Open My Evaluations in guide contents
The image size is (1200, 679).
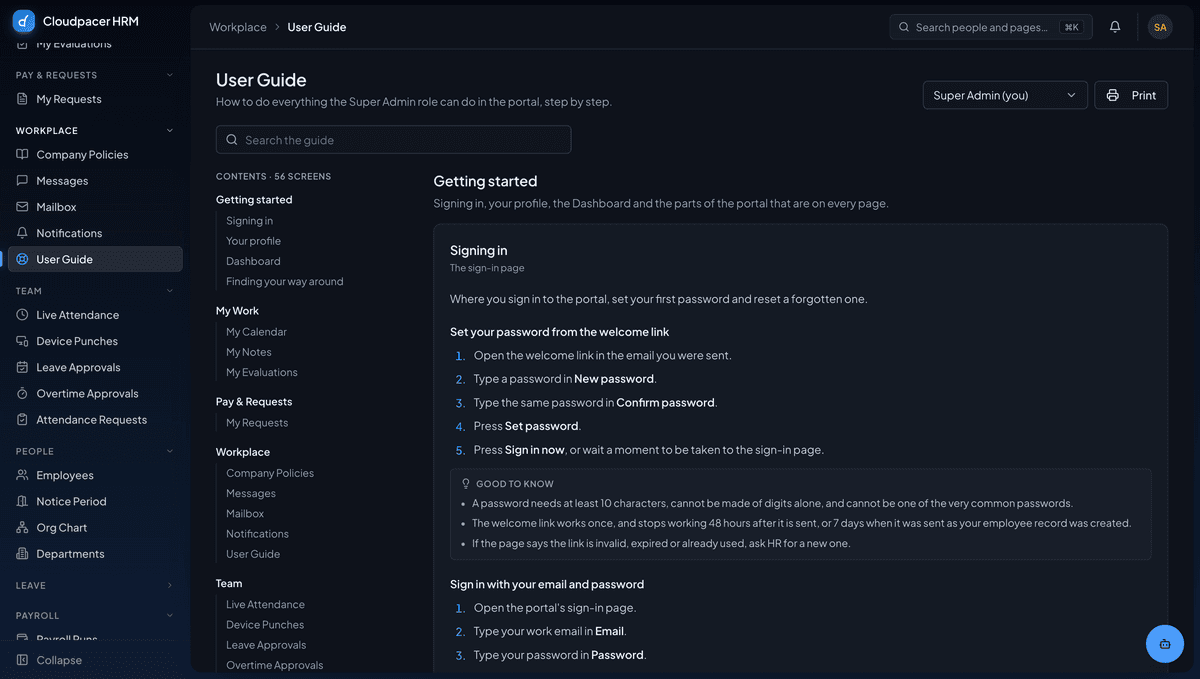pos(261,372)
